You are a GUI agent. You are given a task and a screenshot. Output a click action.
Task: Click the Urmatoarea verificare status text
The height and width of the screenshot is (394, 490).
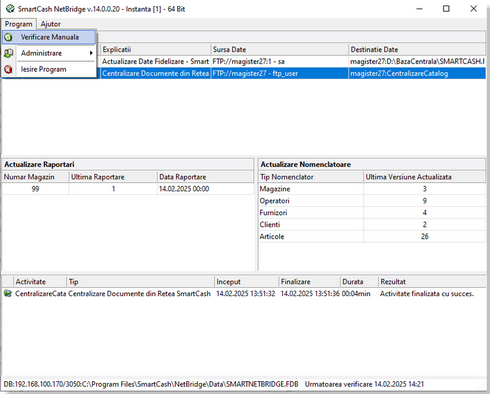point(364,384)
